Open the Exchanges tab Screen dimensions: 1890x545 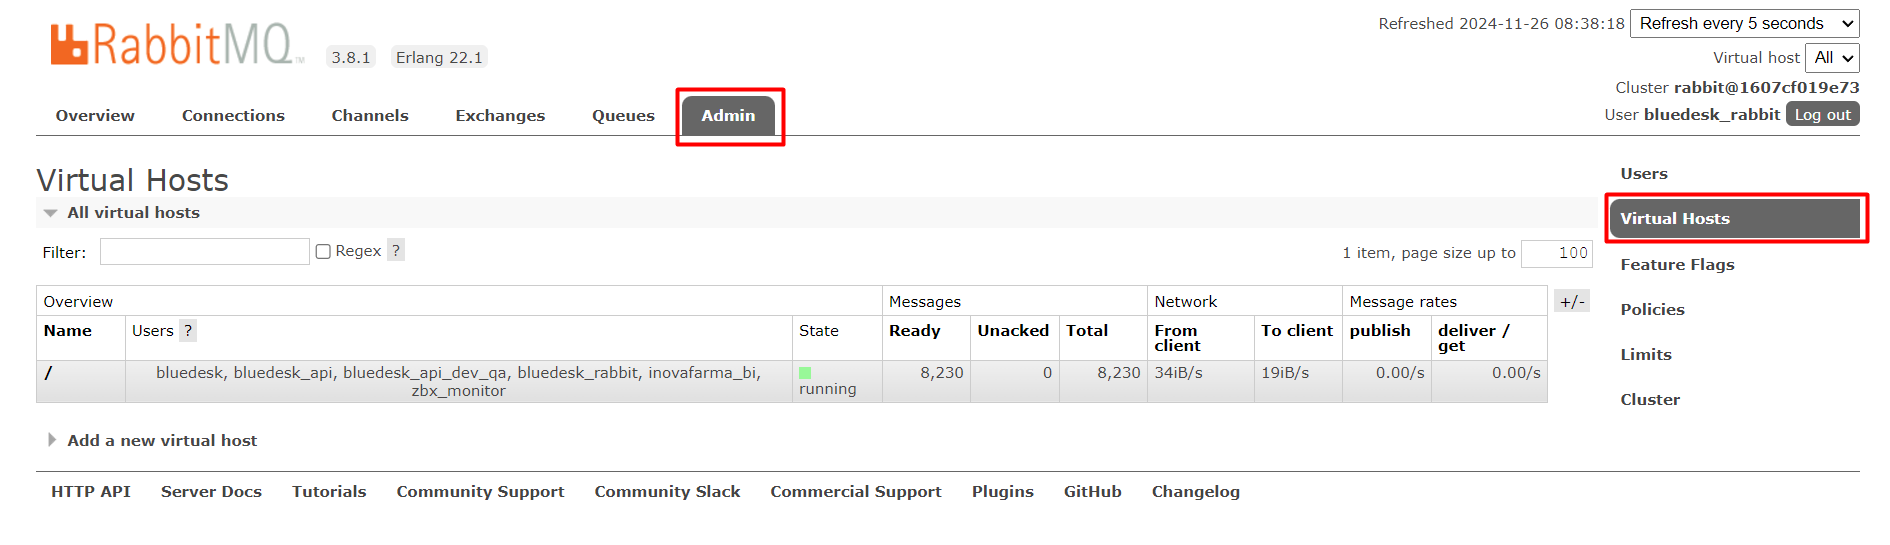coord(500,115)
